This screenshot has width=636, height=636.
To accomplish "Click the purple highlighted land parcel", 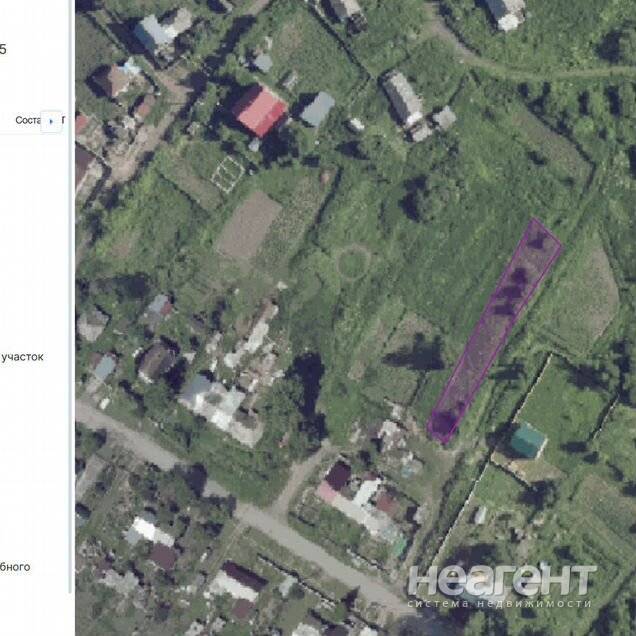I will point(496,329).
